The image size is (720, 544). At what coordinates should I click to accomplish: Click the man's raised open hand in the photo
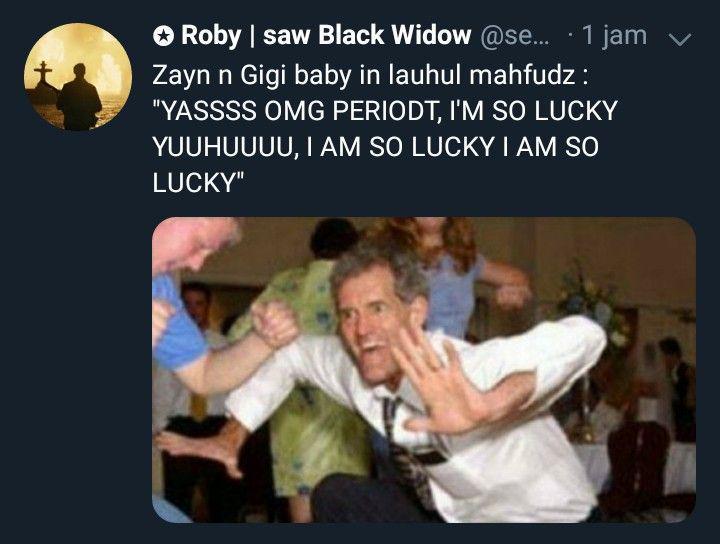[x=441, y=381]
